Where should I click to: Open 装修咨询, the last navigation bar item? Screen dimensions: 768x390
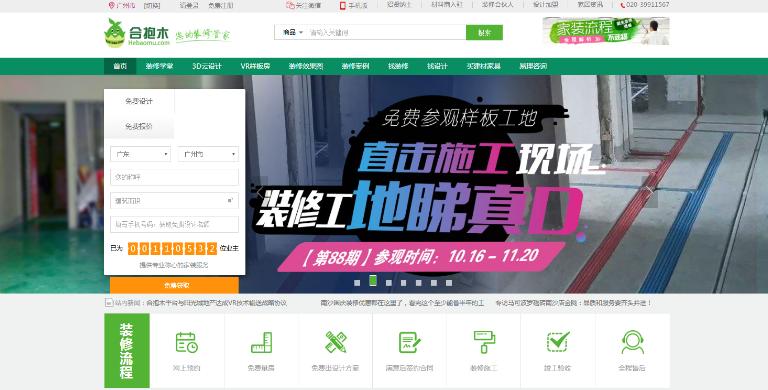[533, 66]
